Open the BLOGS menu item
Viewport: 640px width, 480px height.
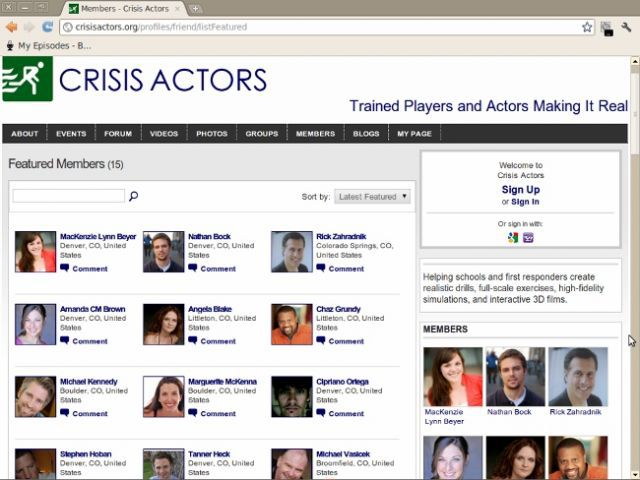pos(366,134)
